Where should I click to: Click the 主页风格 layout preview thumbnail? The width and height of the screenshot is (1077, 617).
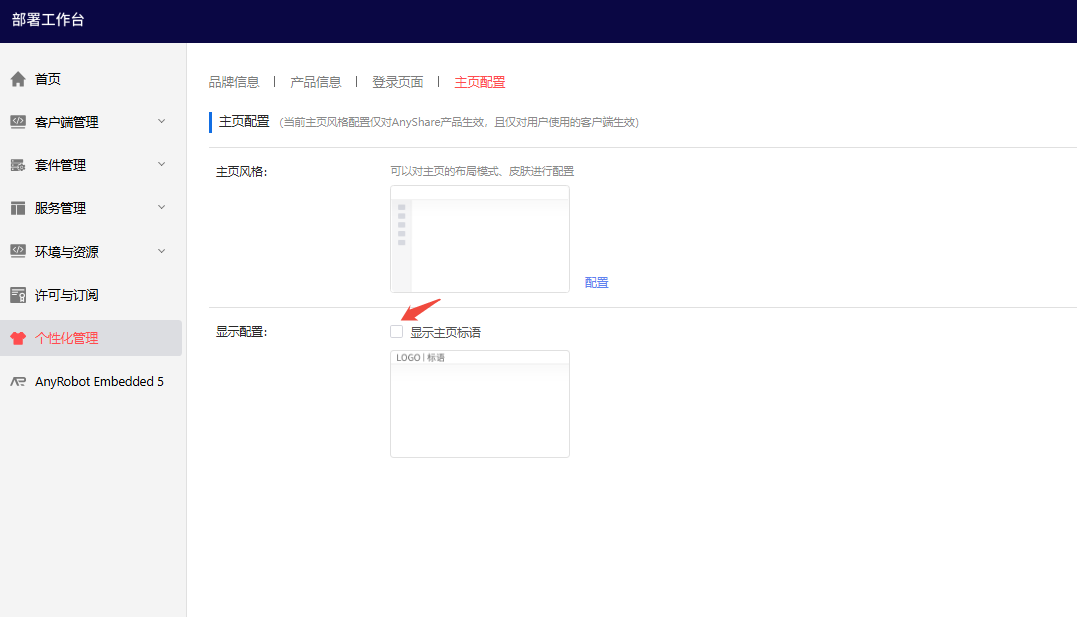[480, 239]
